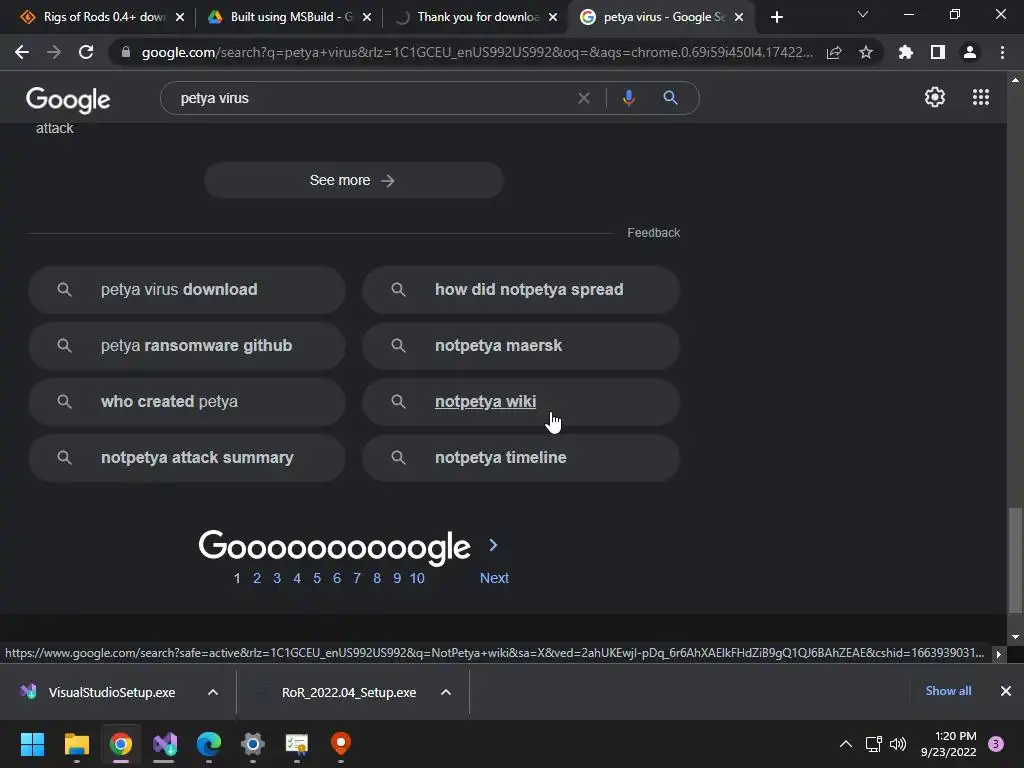
Task: Go to results page 5
Action: point(317,578)
